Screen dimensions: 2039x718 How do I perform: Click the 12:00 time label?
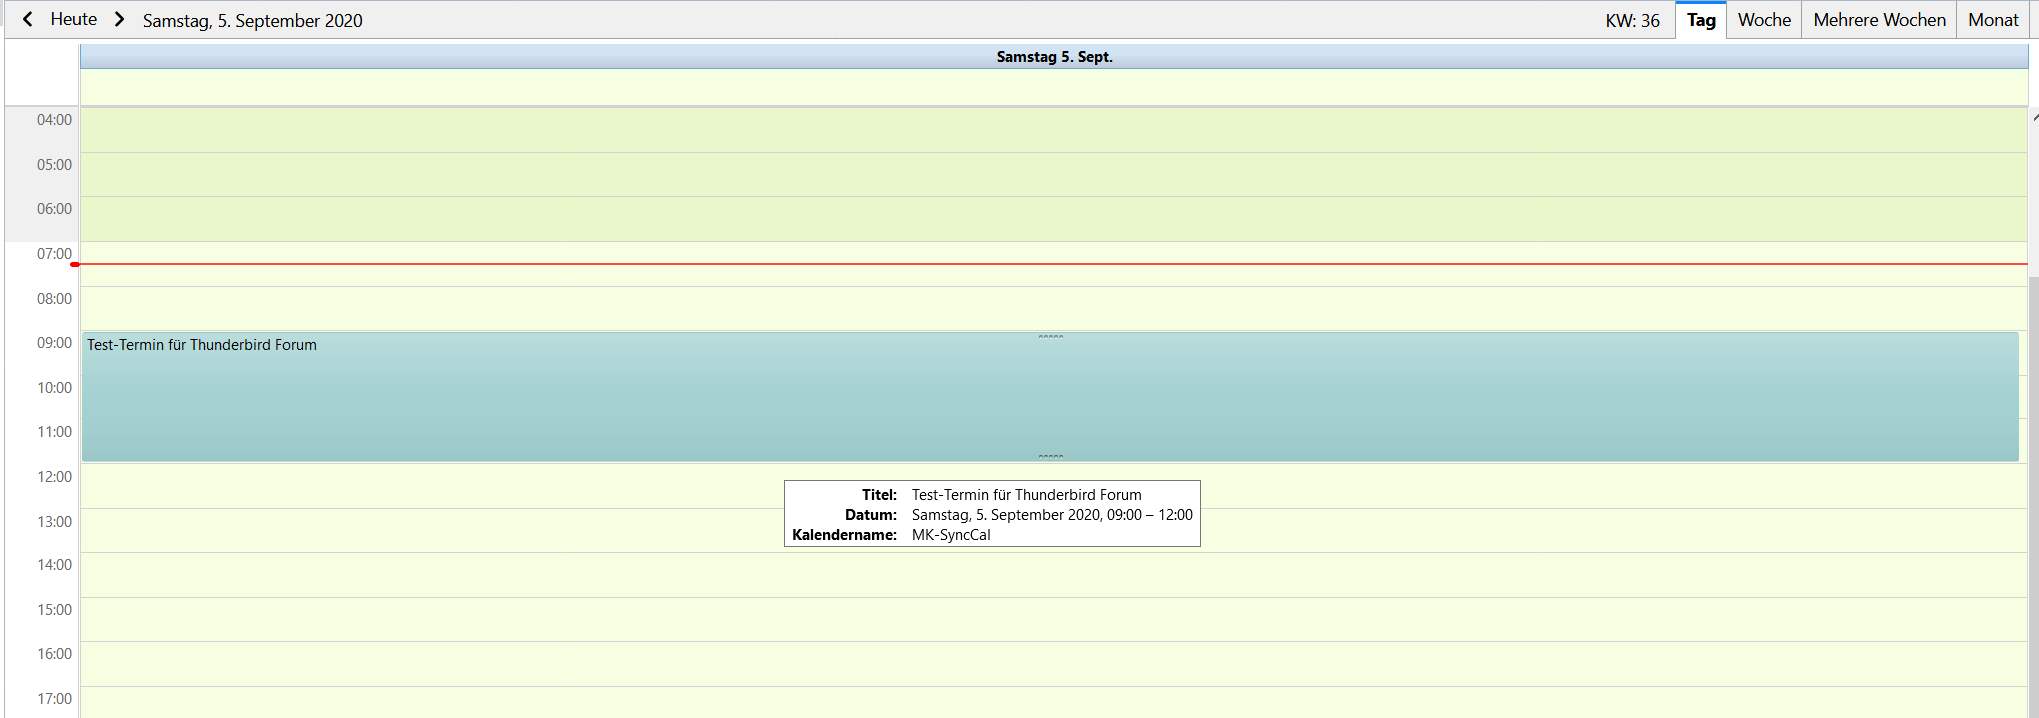[x=54, y=477]
